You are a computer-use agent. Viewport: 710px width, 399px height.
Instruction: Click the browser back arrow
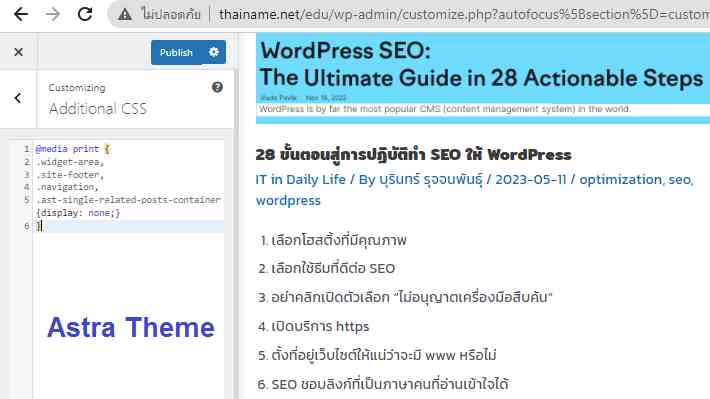coord(21,14)
